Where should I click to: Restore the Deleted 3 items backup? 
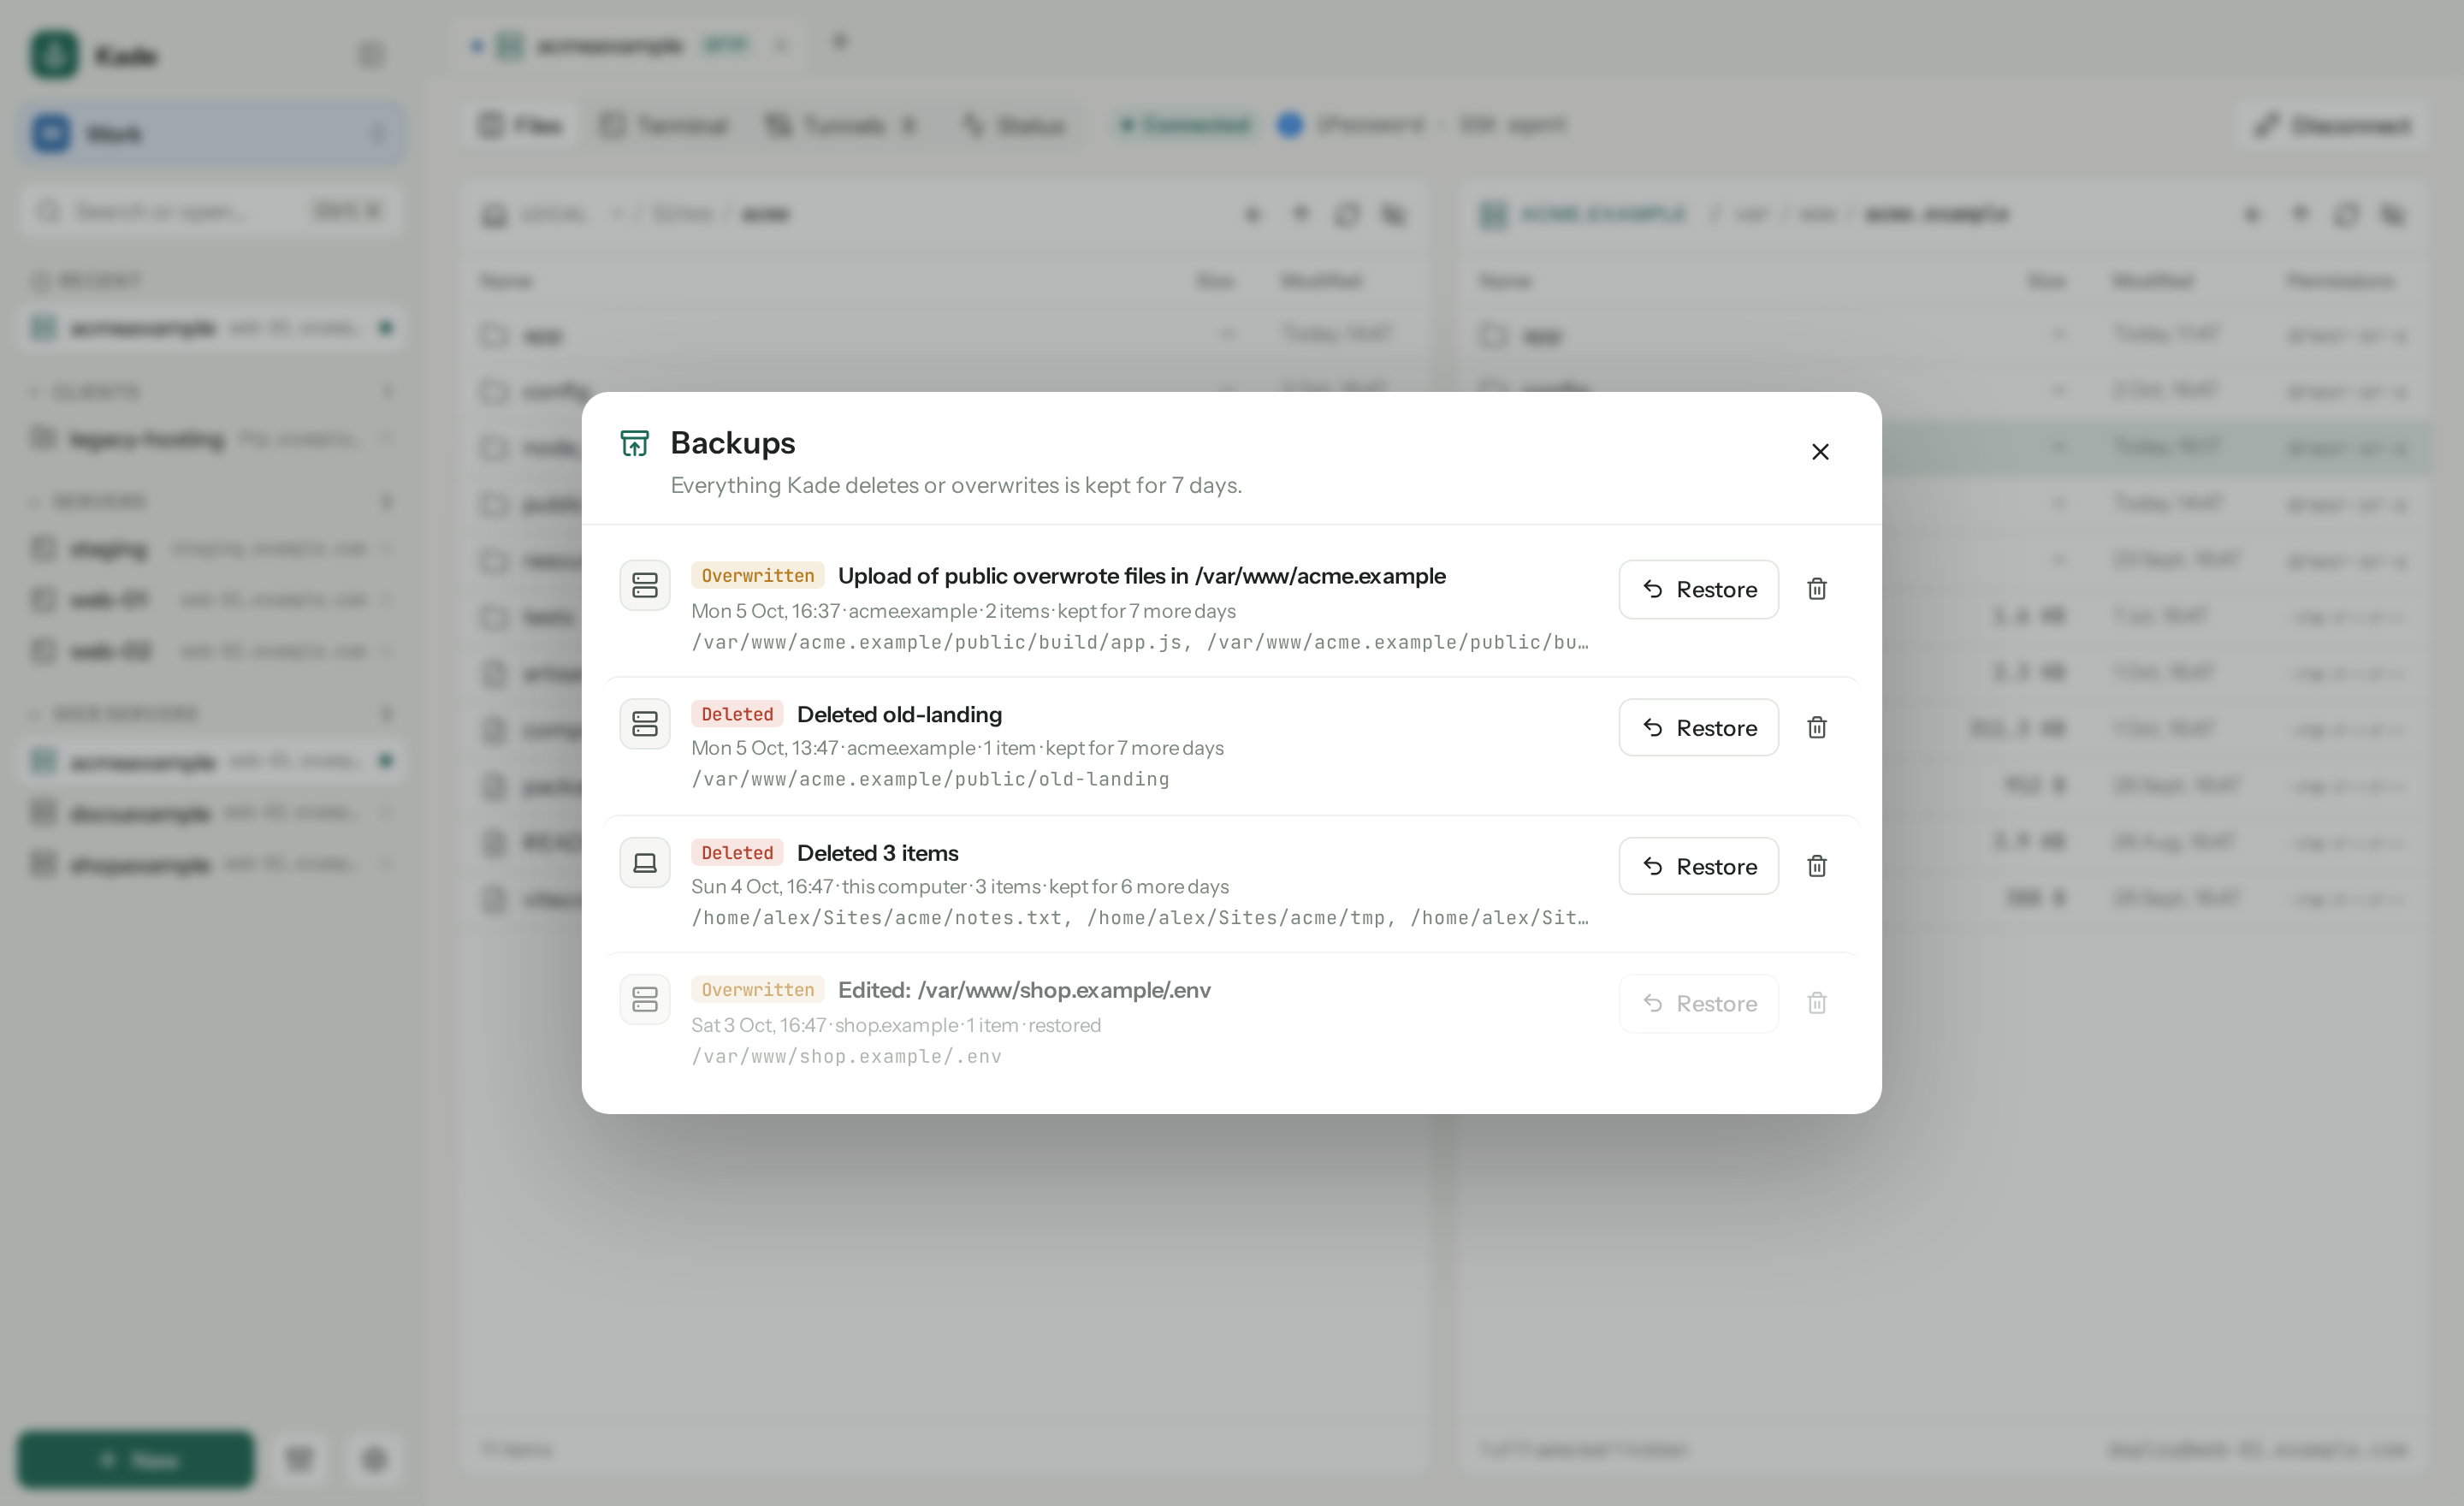click(1698, 866)
